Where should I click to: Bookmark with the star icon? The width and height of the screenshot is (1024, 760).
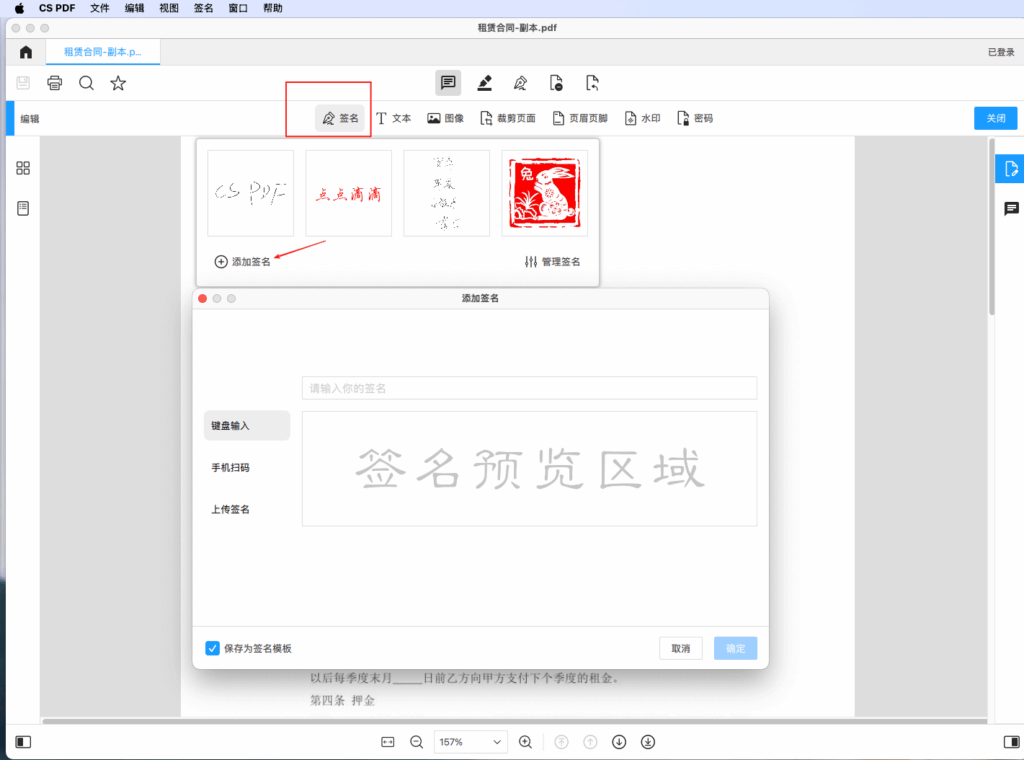[x=118, y=83]
